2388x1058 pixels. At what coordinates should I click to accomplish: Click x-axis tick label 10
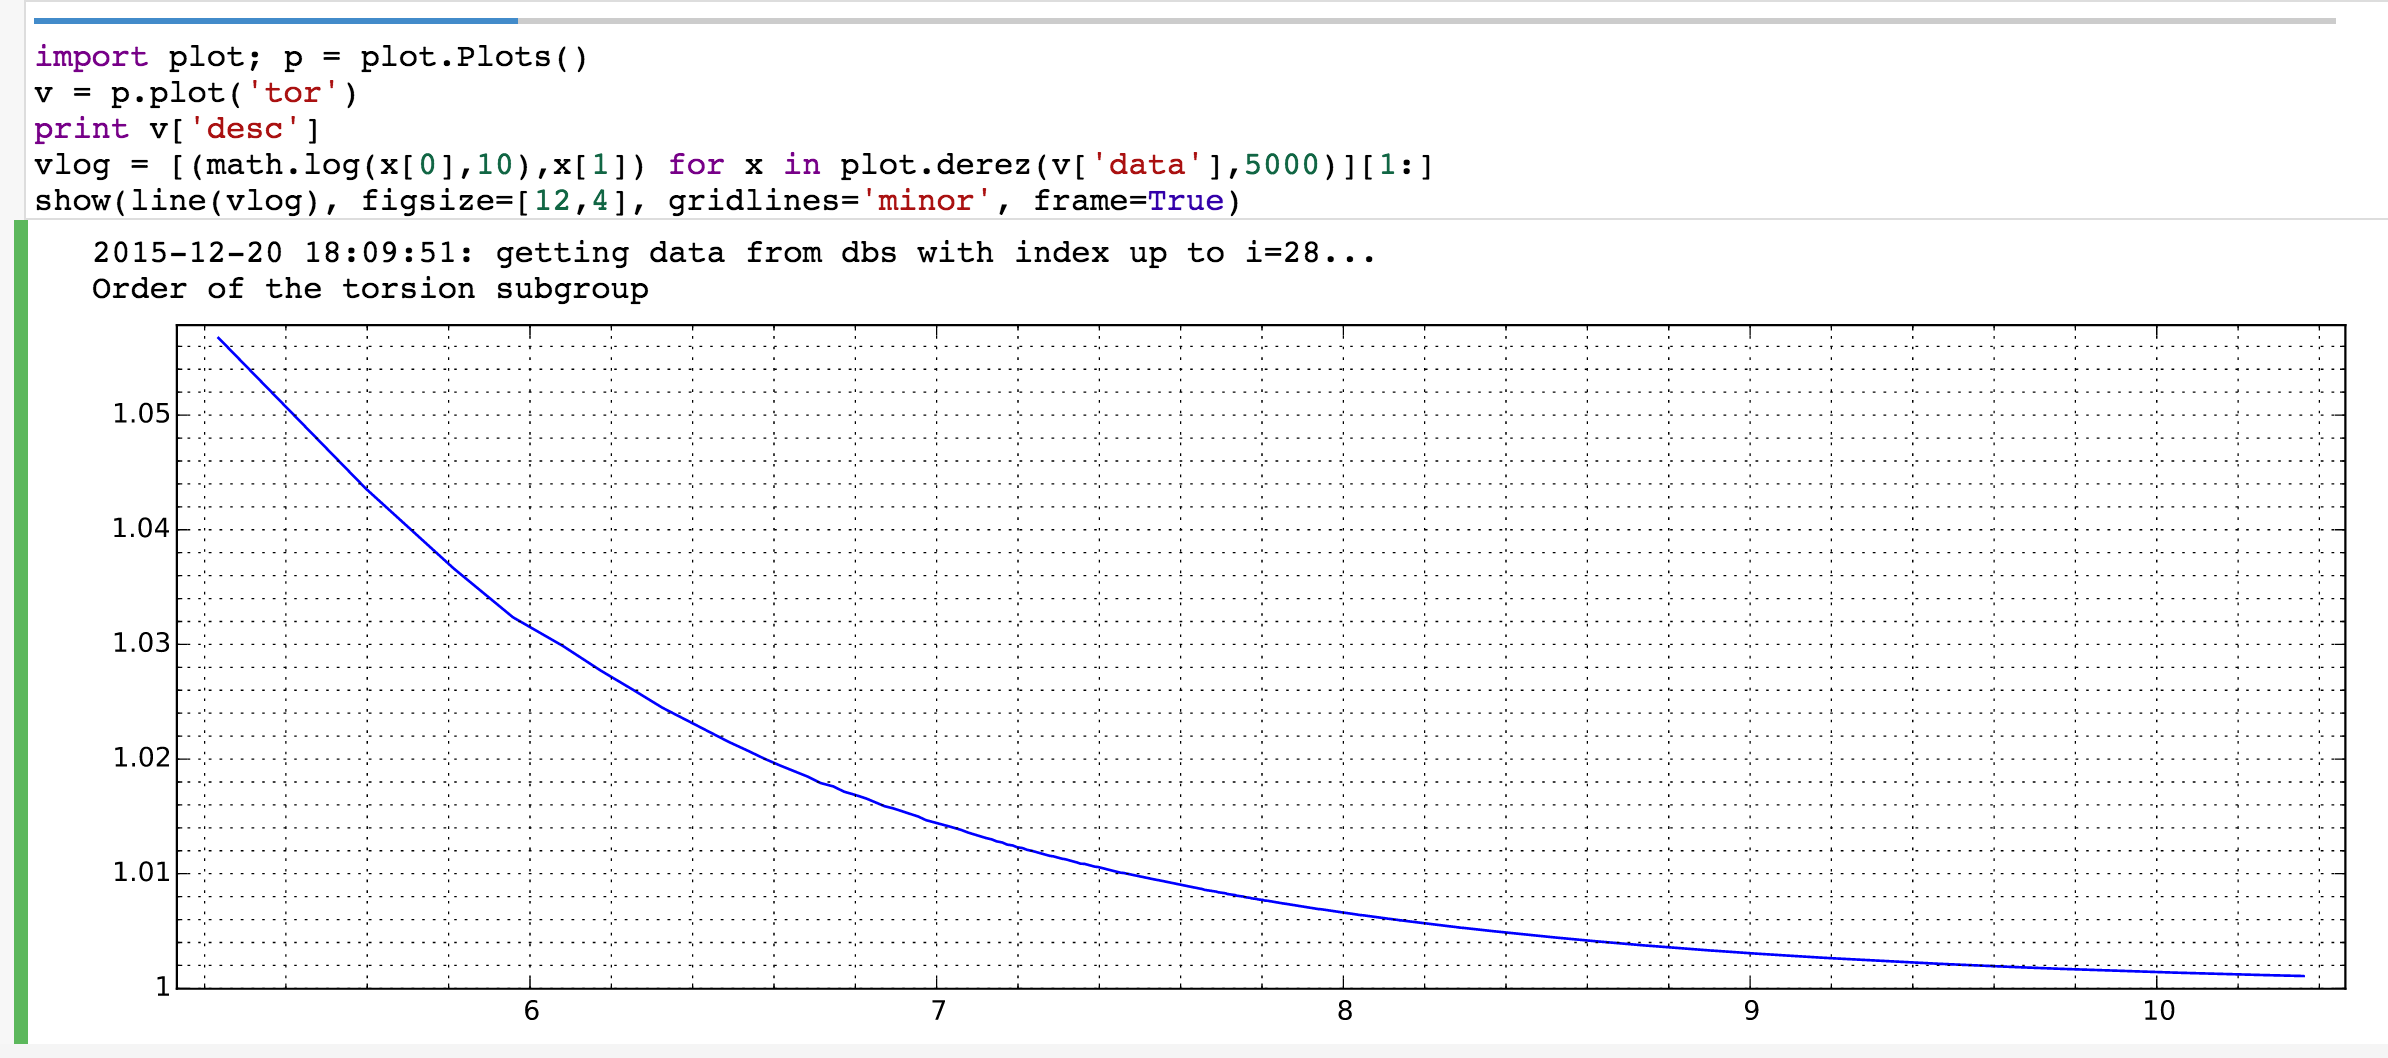[2159, 1011]
